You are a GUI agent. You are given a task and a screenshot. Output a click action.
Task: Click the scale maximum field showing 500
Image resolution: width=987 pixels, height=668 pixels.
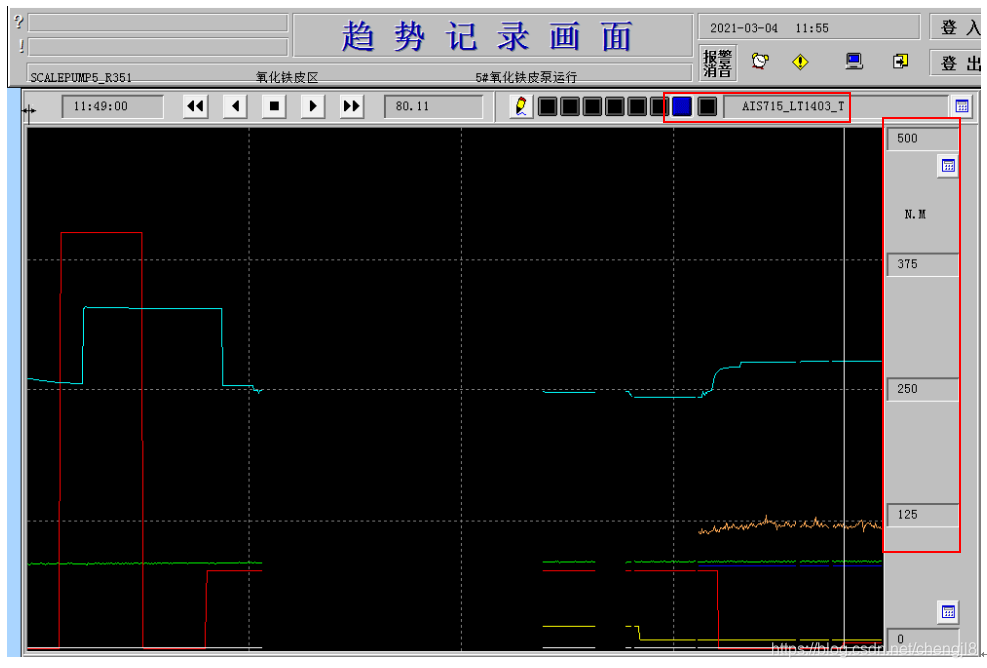click(x=922, y=139)
